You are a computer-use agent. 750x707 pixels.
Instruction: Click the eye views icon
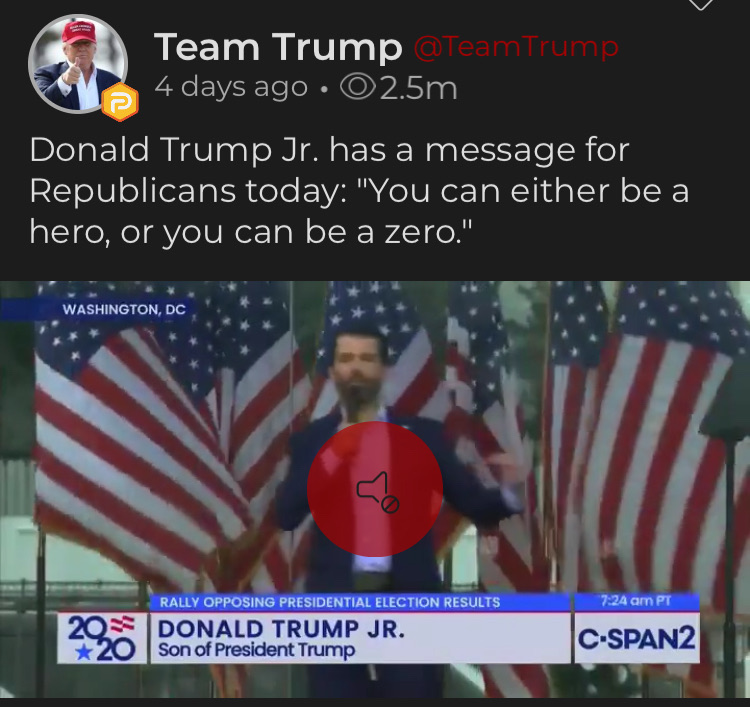click(x=357, y=87)
